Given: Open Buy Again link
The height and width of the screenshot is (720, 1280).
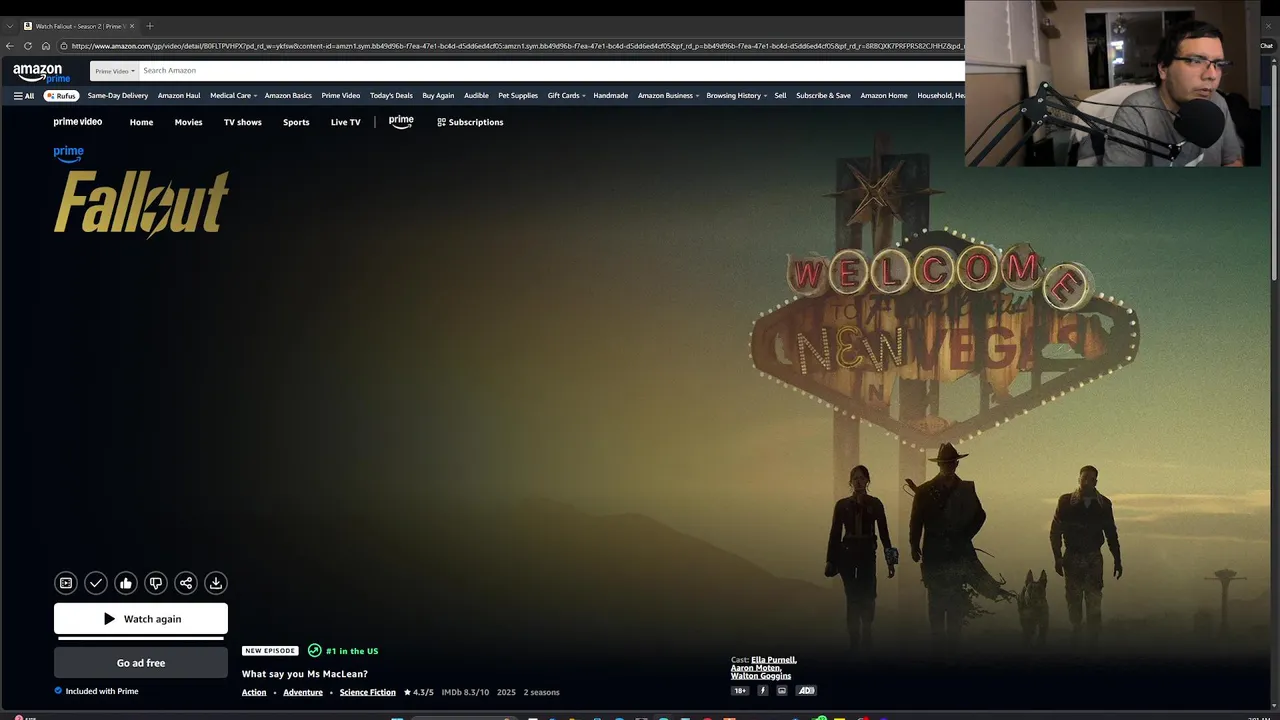Looking at the screenshot, I should [x=438, y=96].
